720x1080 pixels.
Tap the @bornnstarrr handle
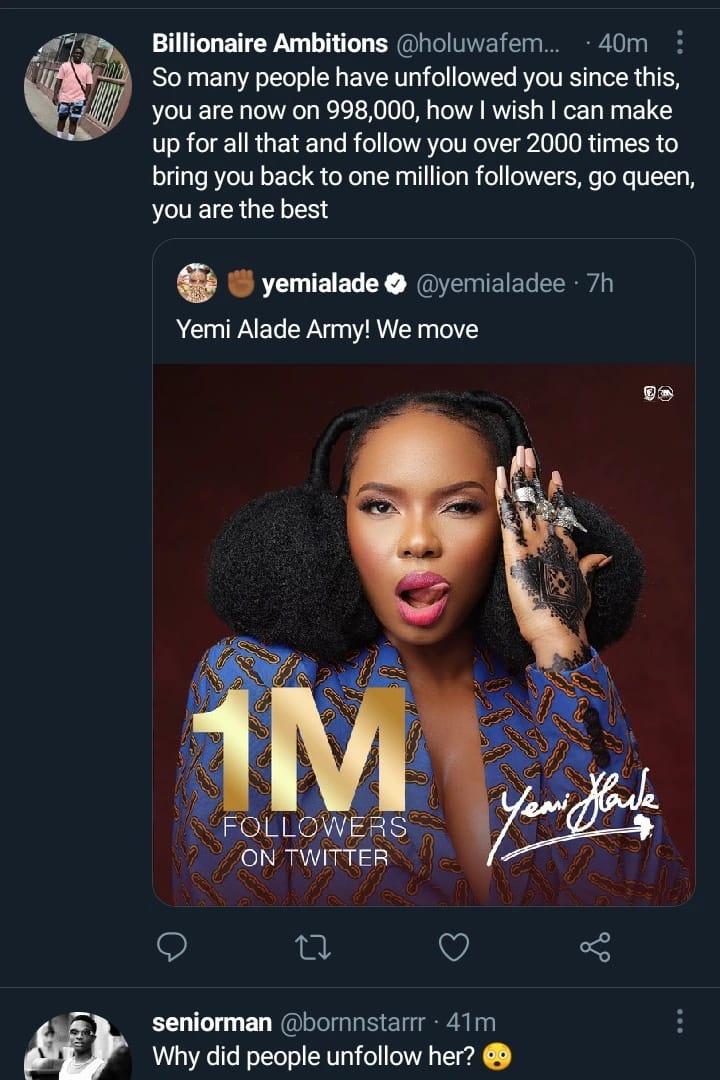pyautogui.click(x=353, y=1022)
